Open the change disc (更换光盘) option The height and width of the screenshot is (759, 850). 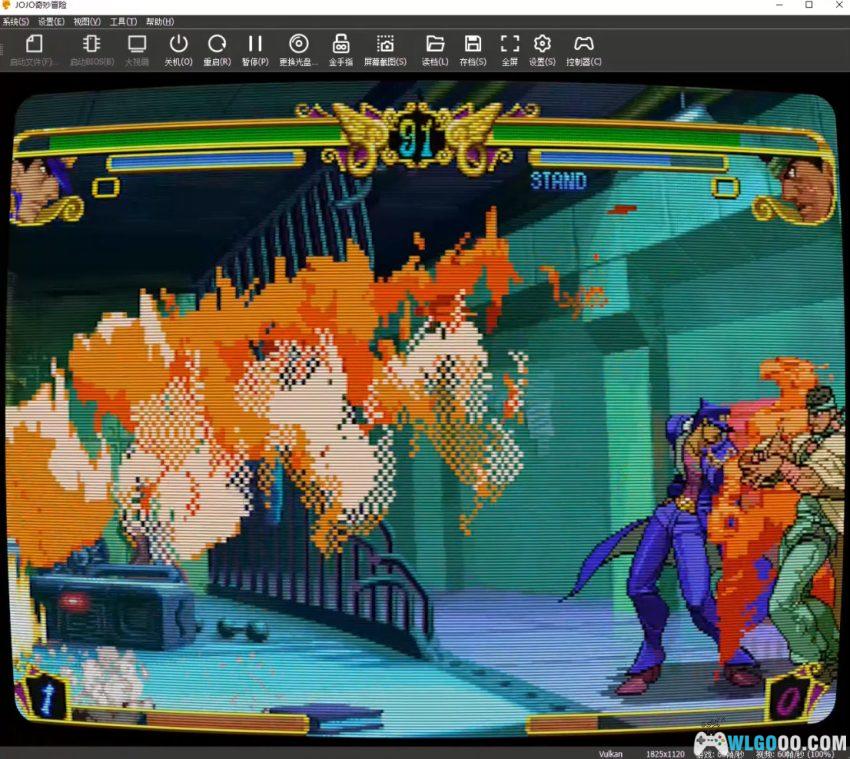(x=298, y=50)
